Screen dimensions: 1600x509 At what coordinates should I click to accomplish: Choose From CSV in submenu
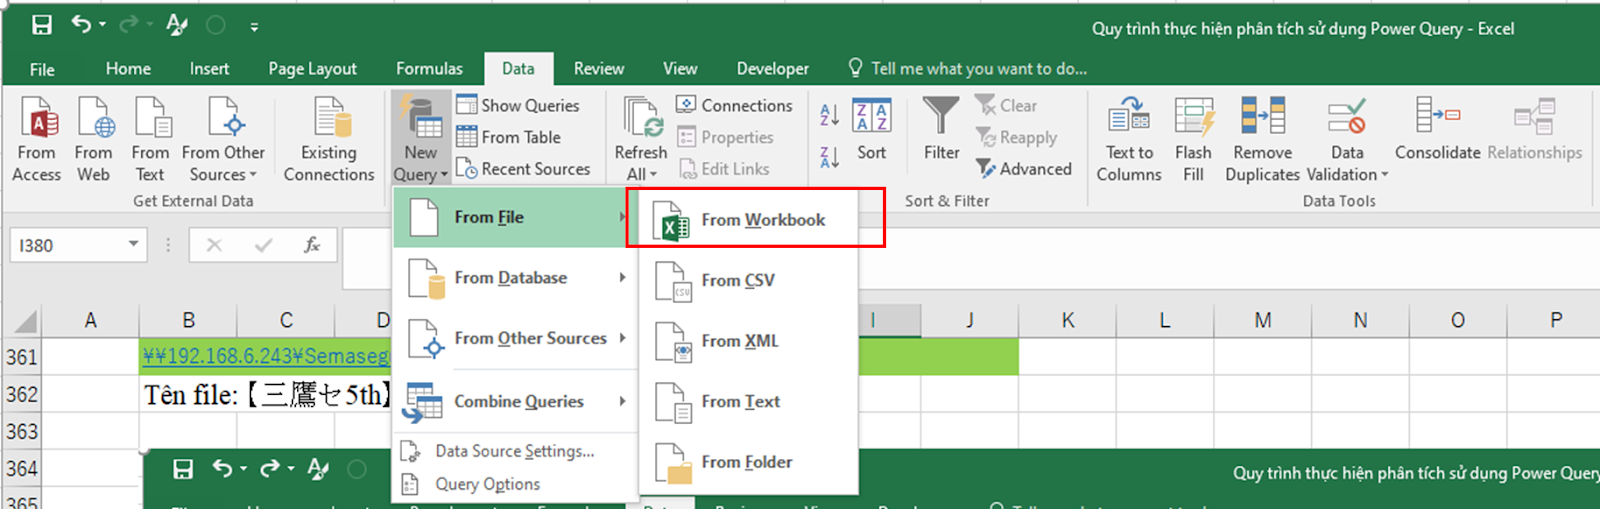[x=748, y=281]
